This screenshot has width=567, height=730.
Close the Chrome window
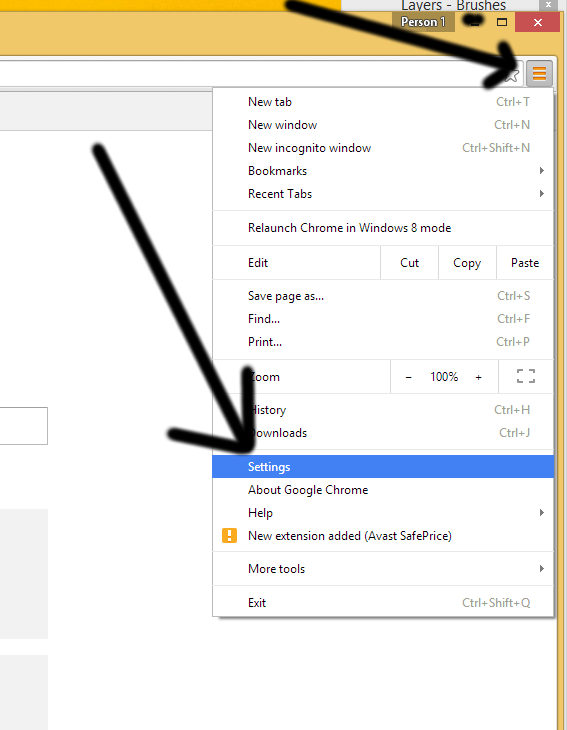pos(537,22)
